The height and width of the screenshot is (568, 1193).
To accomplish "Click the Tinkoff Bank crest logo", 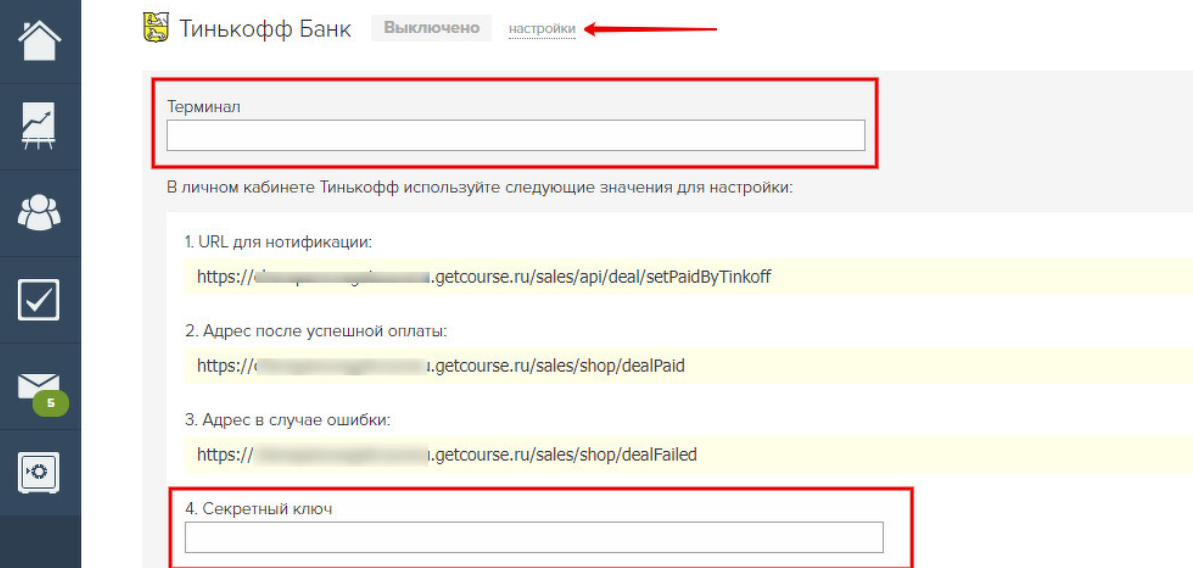I will coord(157,28).
